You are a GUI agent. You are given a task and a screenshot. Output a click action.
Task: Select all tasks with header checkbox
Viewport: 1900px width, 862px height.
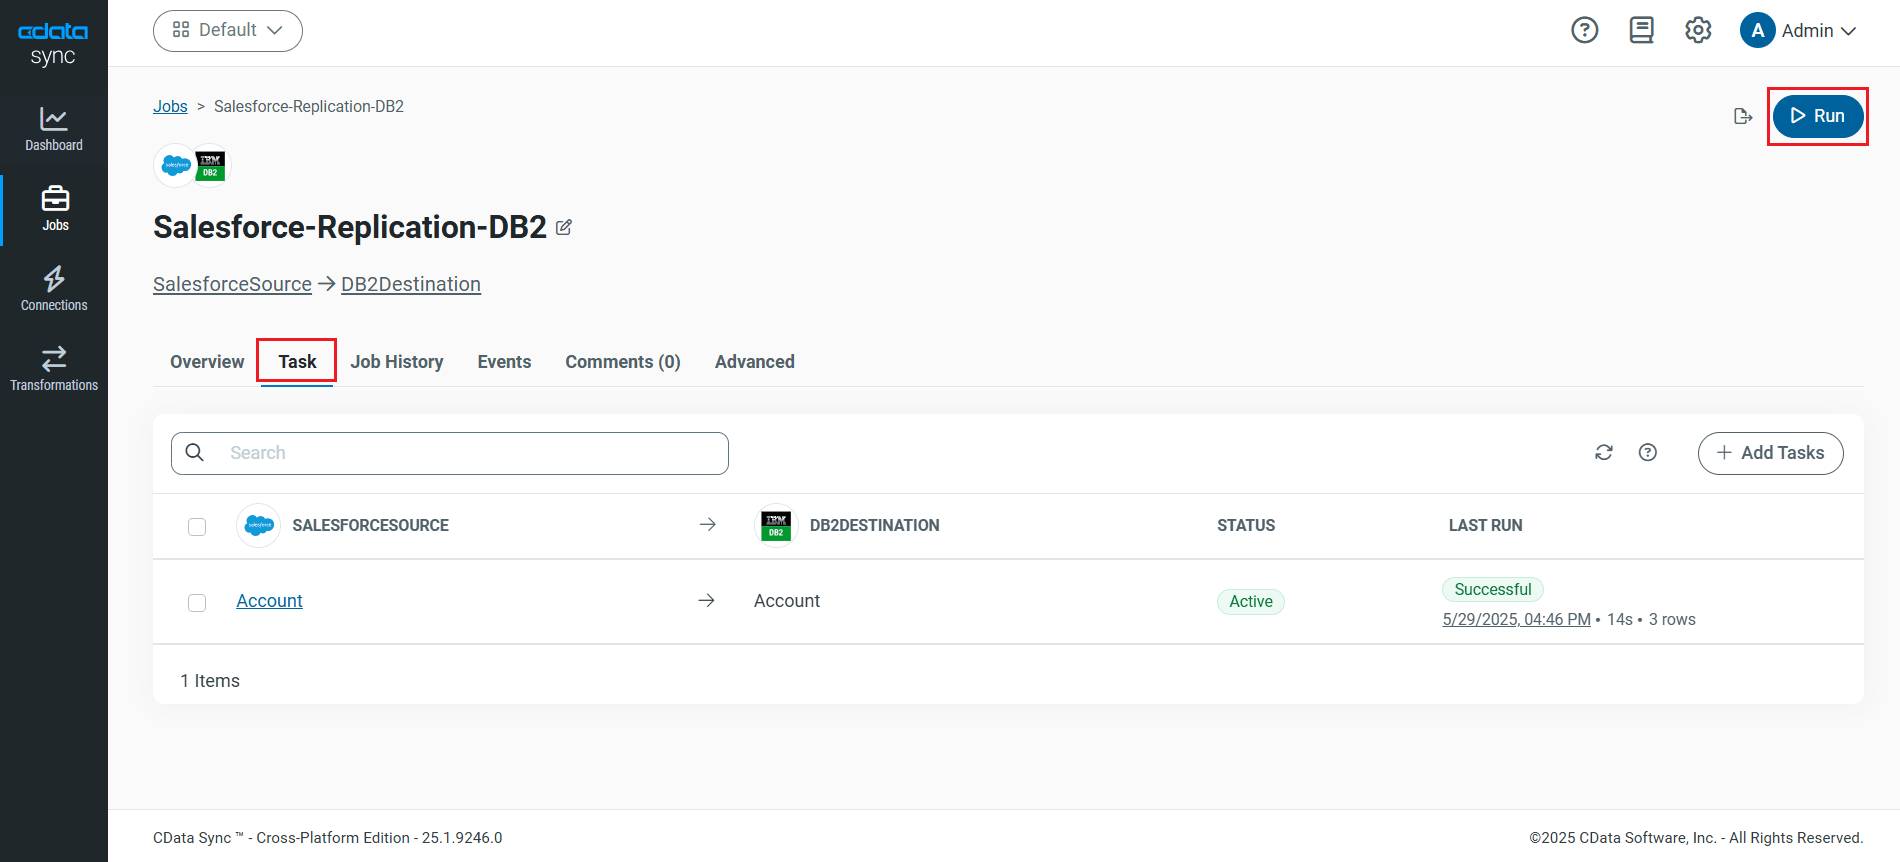(x=197, y=526)
